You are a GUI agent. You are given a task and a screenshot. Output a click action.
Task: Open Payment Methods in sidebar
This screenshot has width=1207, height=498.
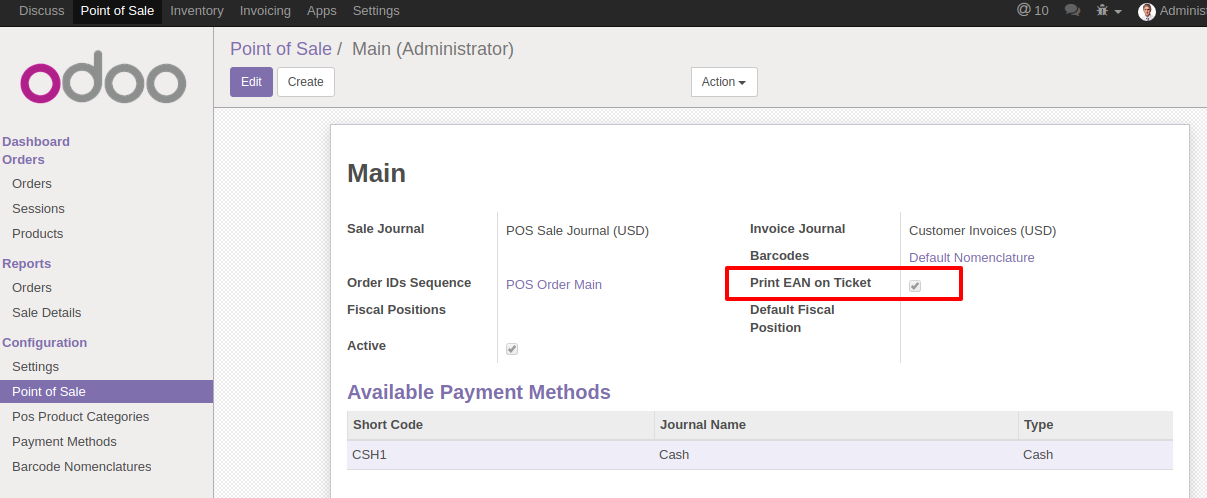tap(64, 442)
